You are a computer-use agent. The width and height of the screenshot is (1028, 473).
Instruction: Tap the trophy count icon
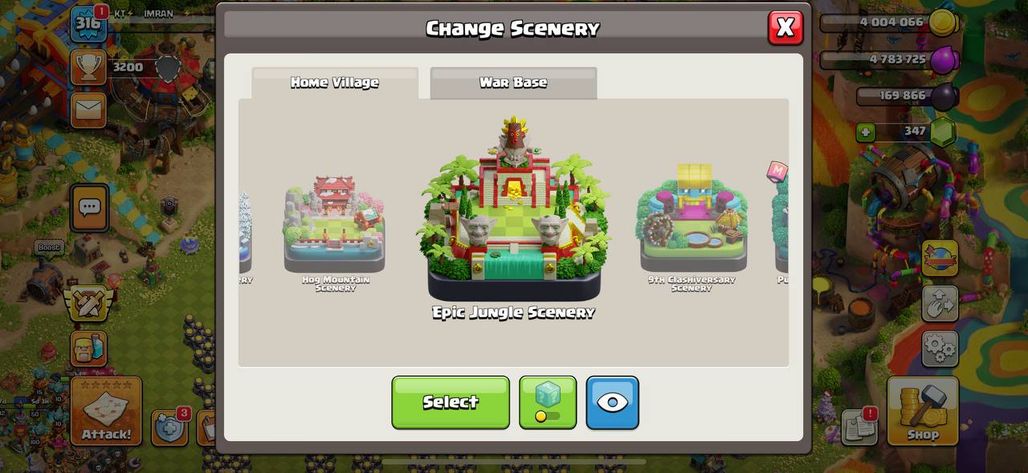[89, 67]
